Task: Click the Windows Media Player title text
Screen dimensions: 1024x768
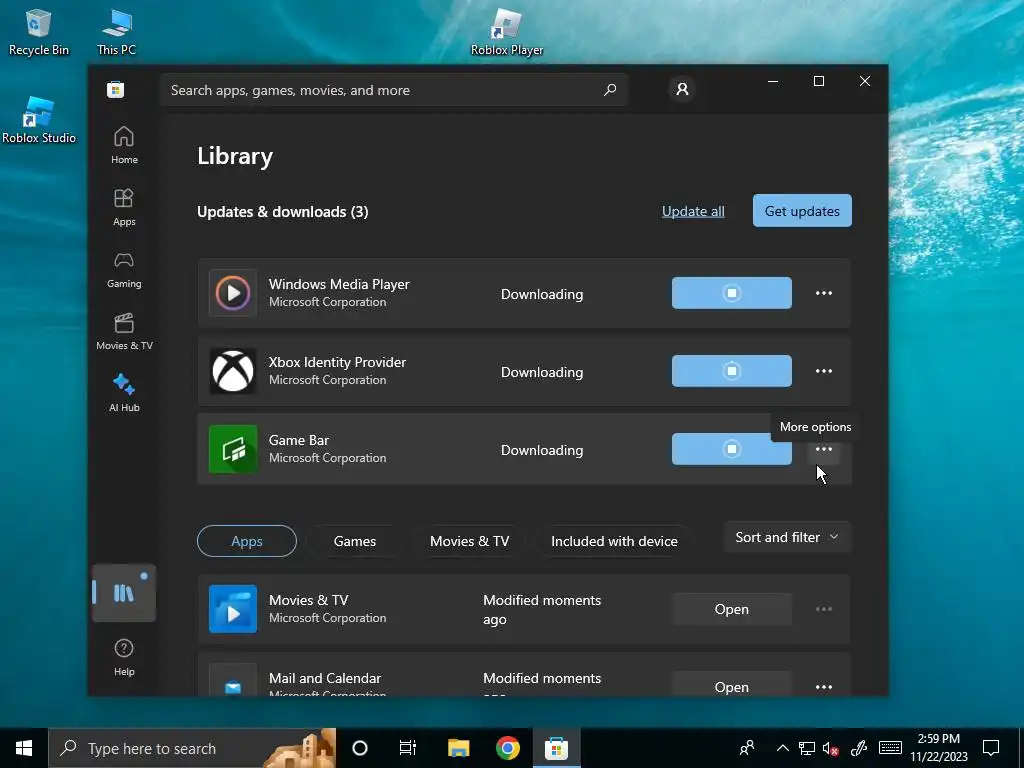Action: 339,284
